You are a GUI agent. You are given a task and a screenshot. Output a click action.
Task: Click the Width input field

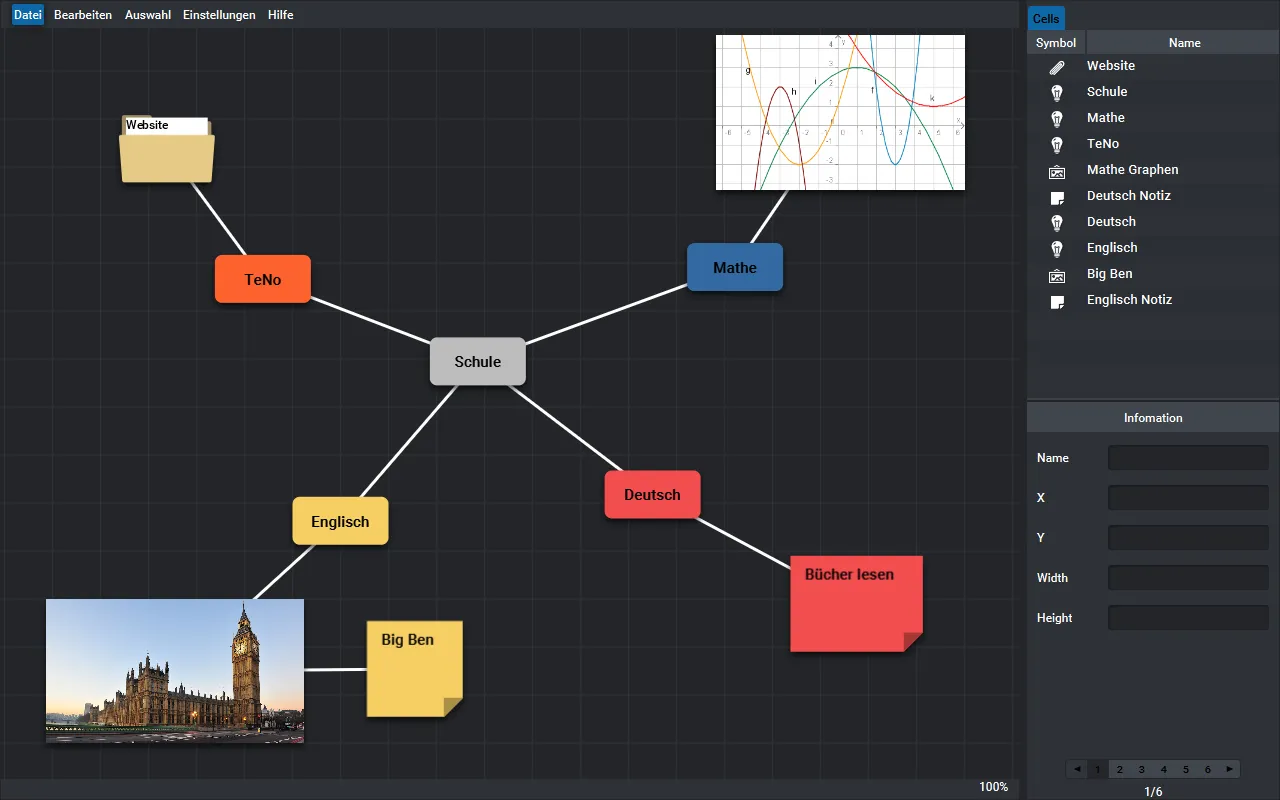pyautogui.click(x=1187, y=578)
